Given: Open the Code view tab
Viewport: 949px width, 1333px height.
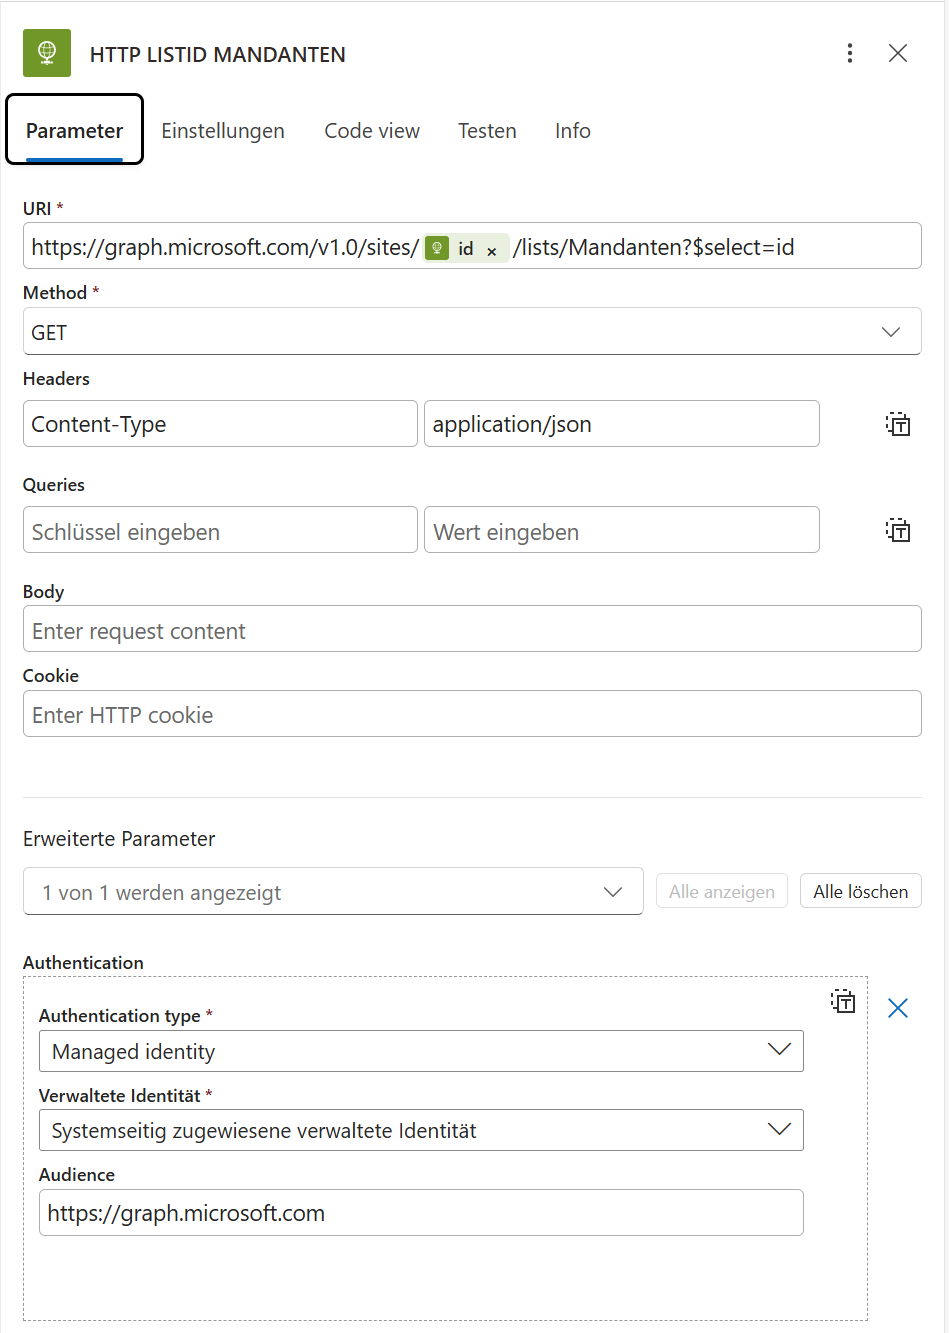Looking at the screenshot, I should pyautogui.click(x=371, y=130).
